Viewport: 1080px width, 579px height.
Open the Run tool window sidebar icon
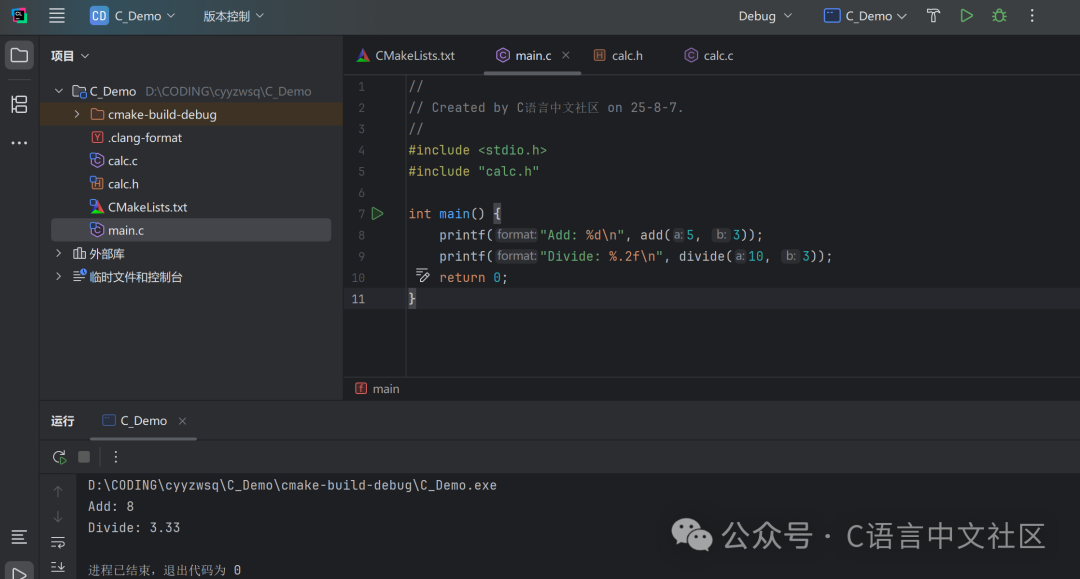click(x=19, y=573)
